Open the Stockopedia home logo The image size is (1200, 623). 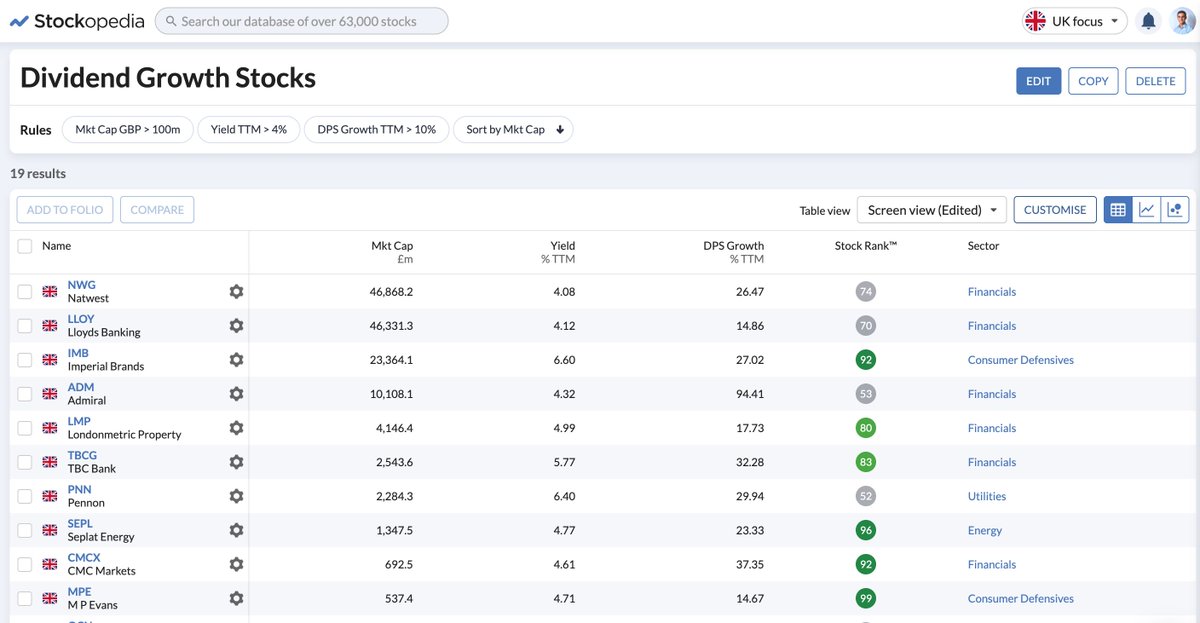pyautogui.click(x=76, y=21)
